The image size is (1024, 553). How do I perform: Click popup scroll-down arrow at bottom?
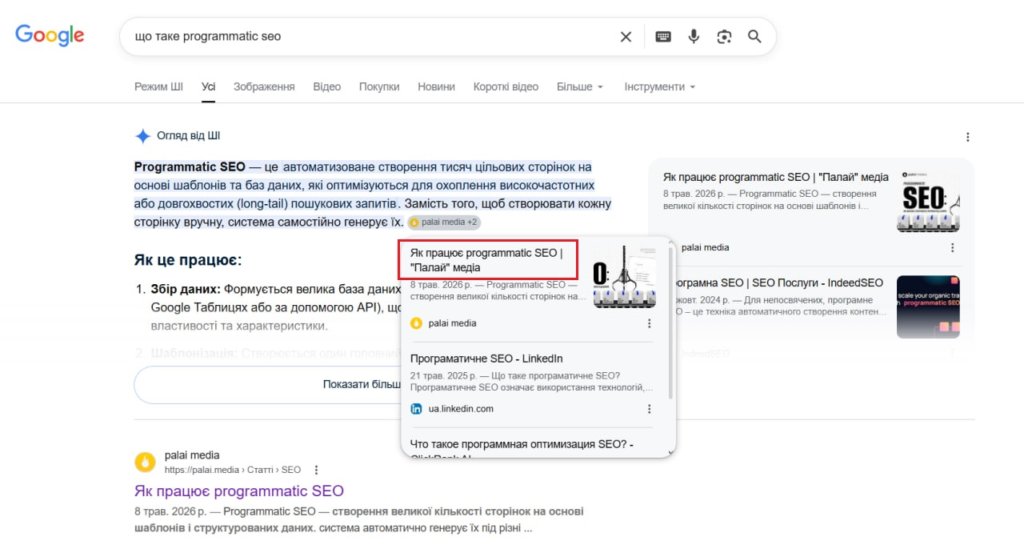point(670,452)
